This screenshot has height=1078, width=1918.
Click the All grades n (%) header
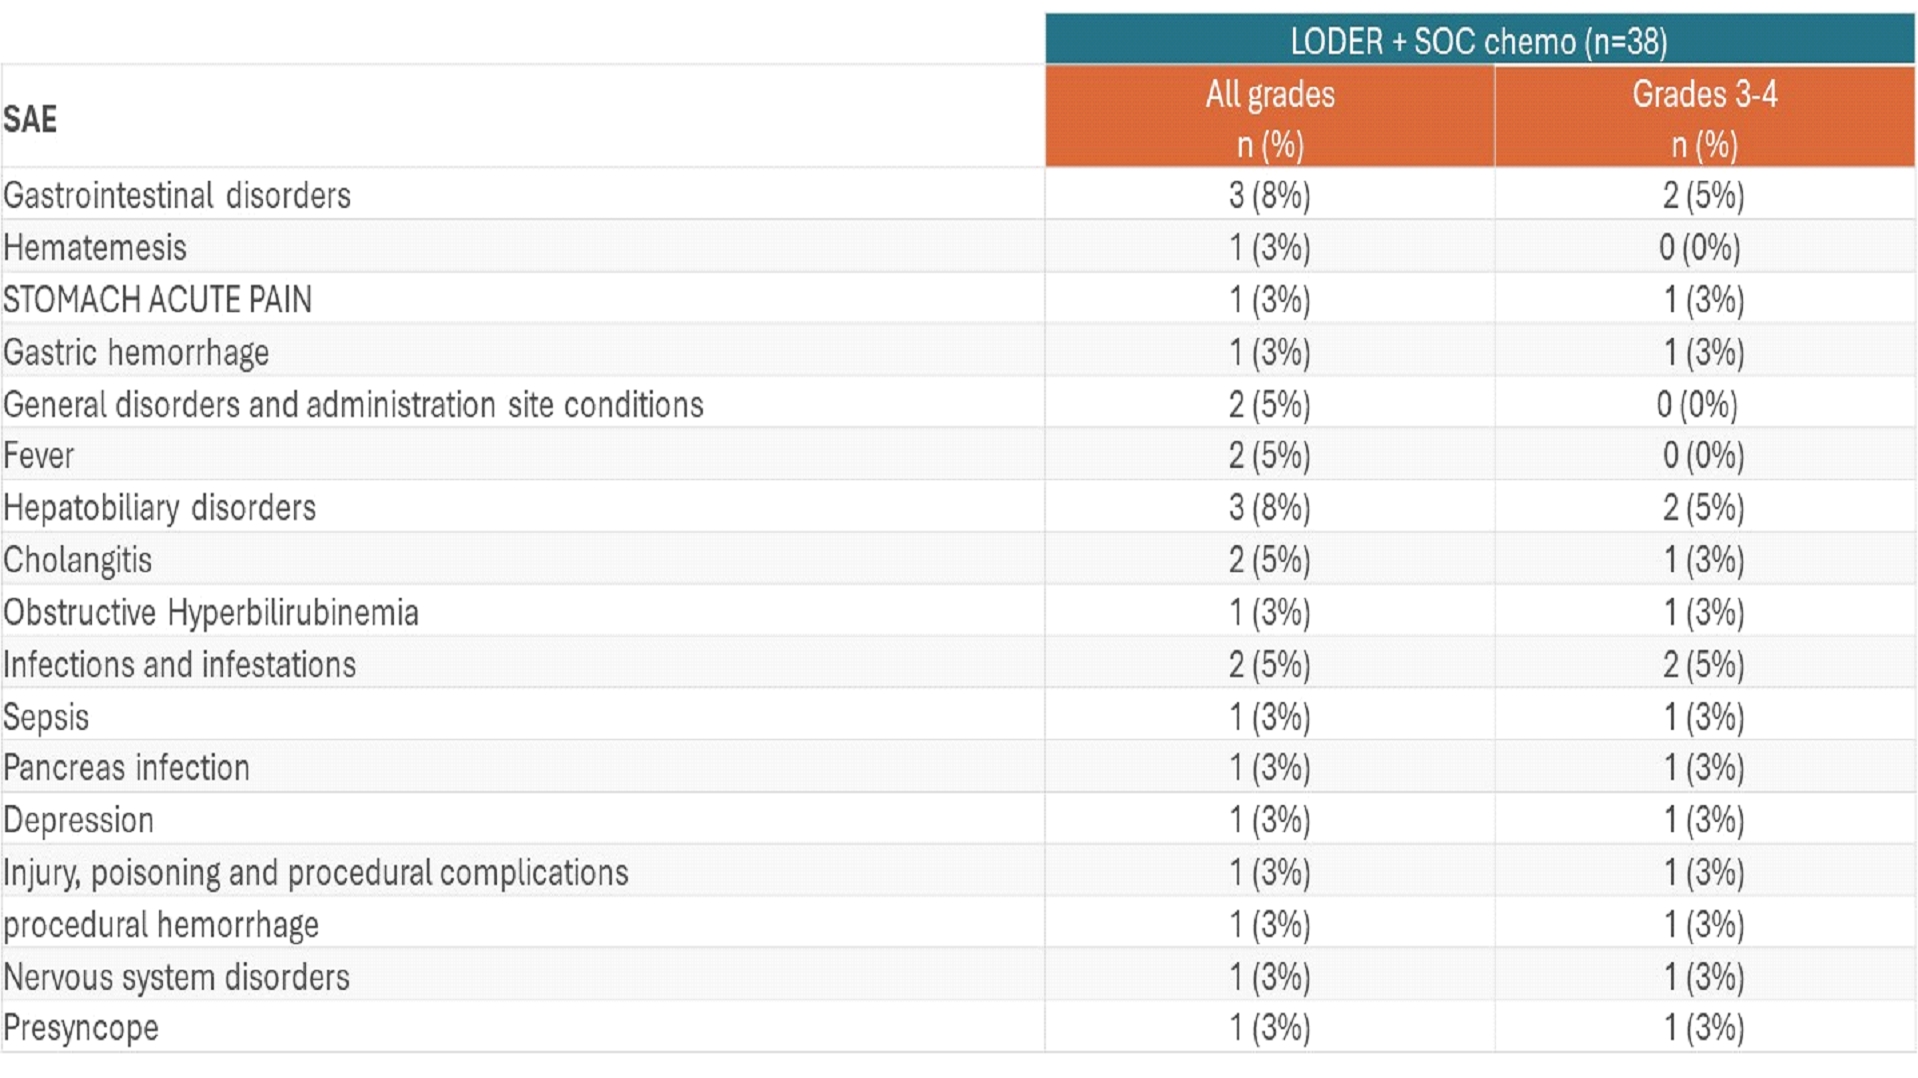1269,118
